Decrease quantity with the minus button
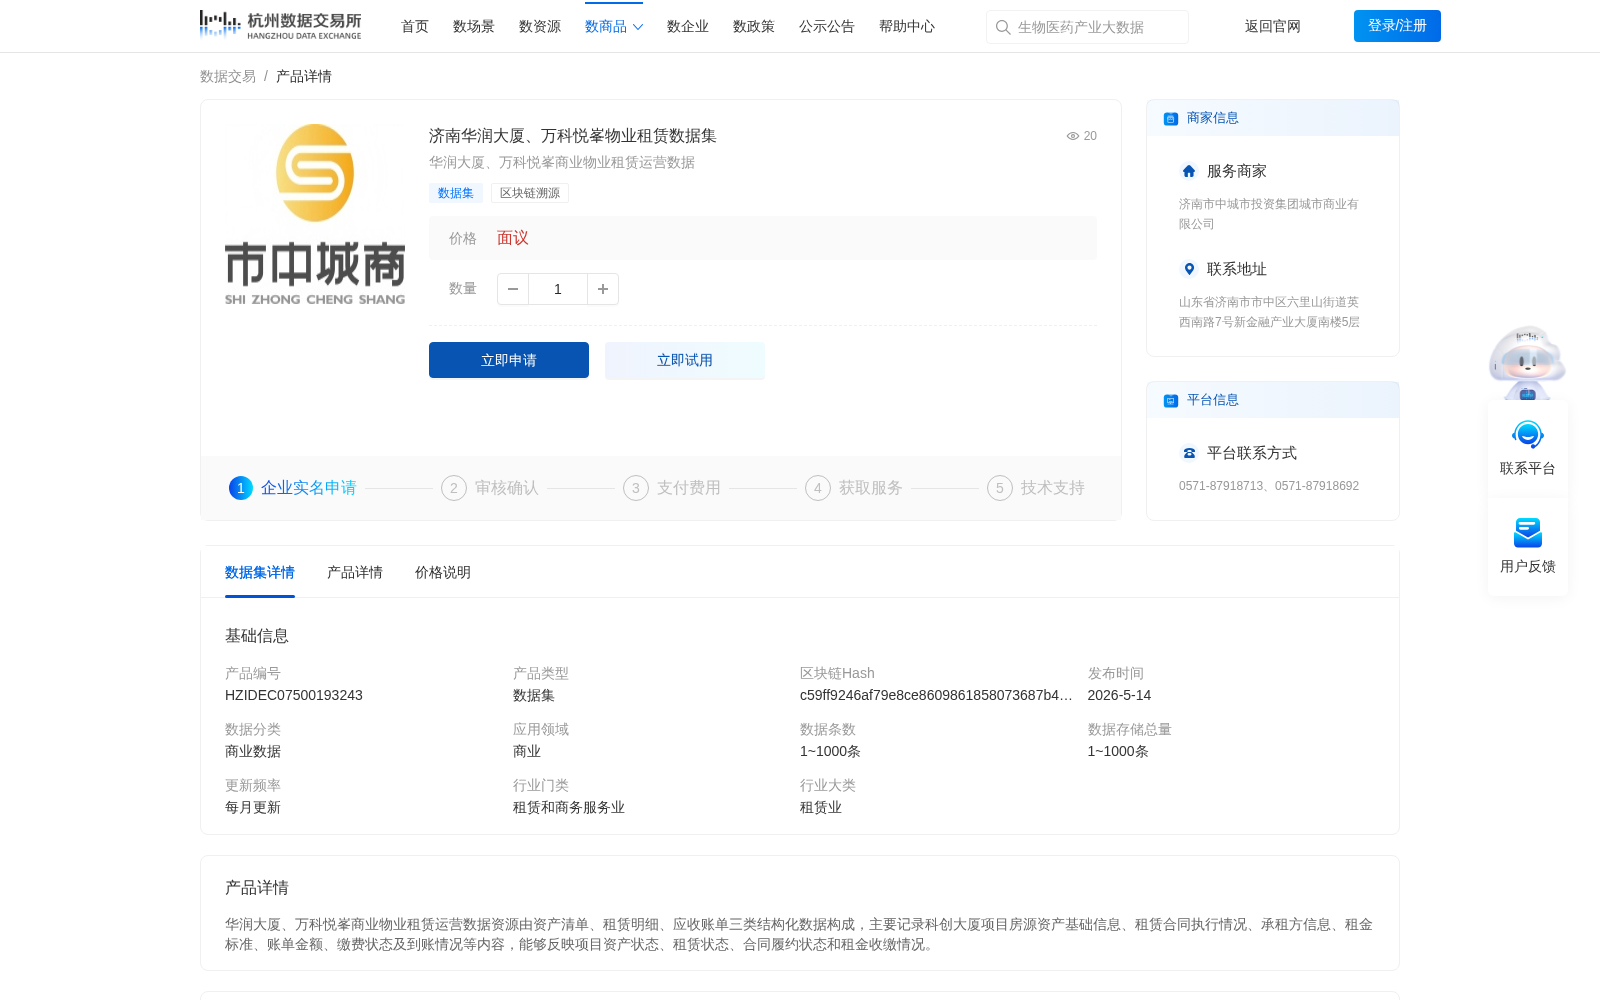 point(513,289)
